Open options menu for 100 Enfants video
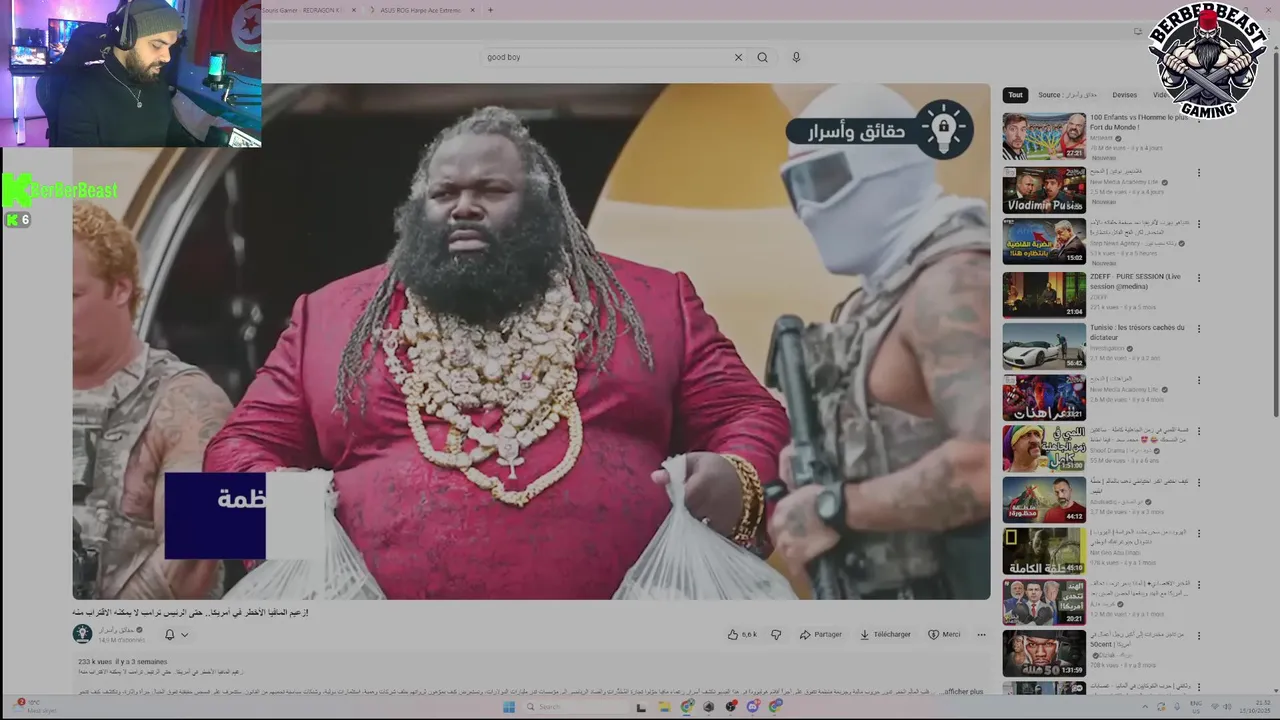Viewport: 1280px width, 720px height. [1198, 120]
